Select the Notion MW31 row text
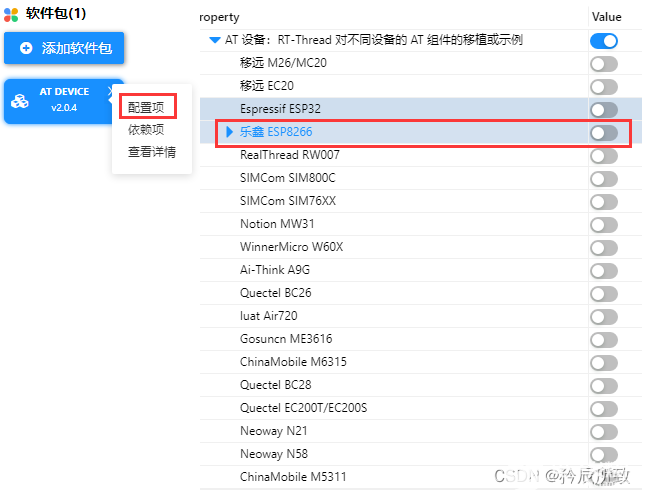 (x=277, y=224)
